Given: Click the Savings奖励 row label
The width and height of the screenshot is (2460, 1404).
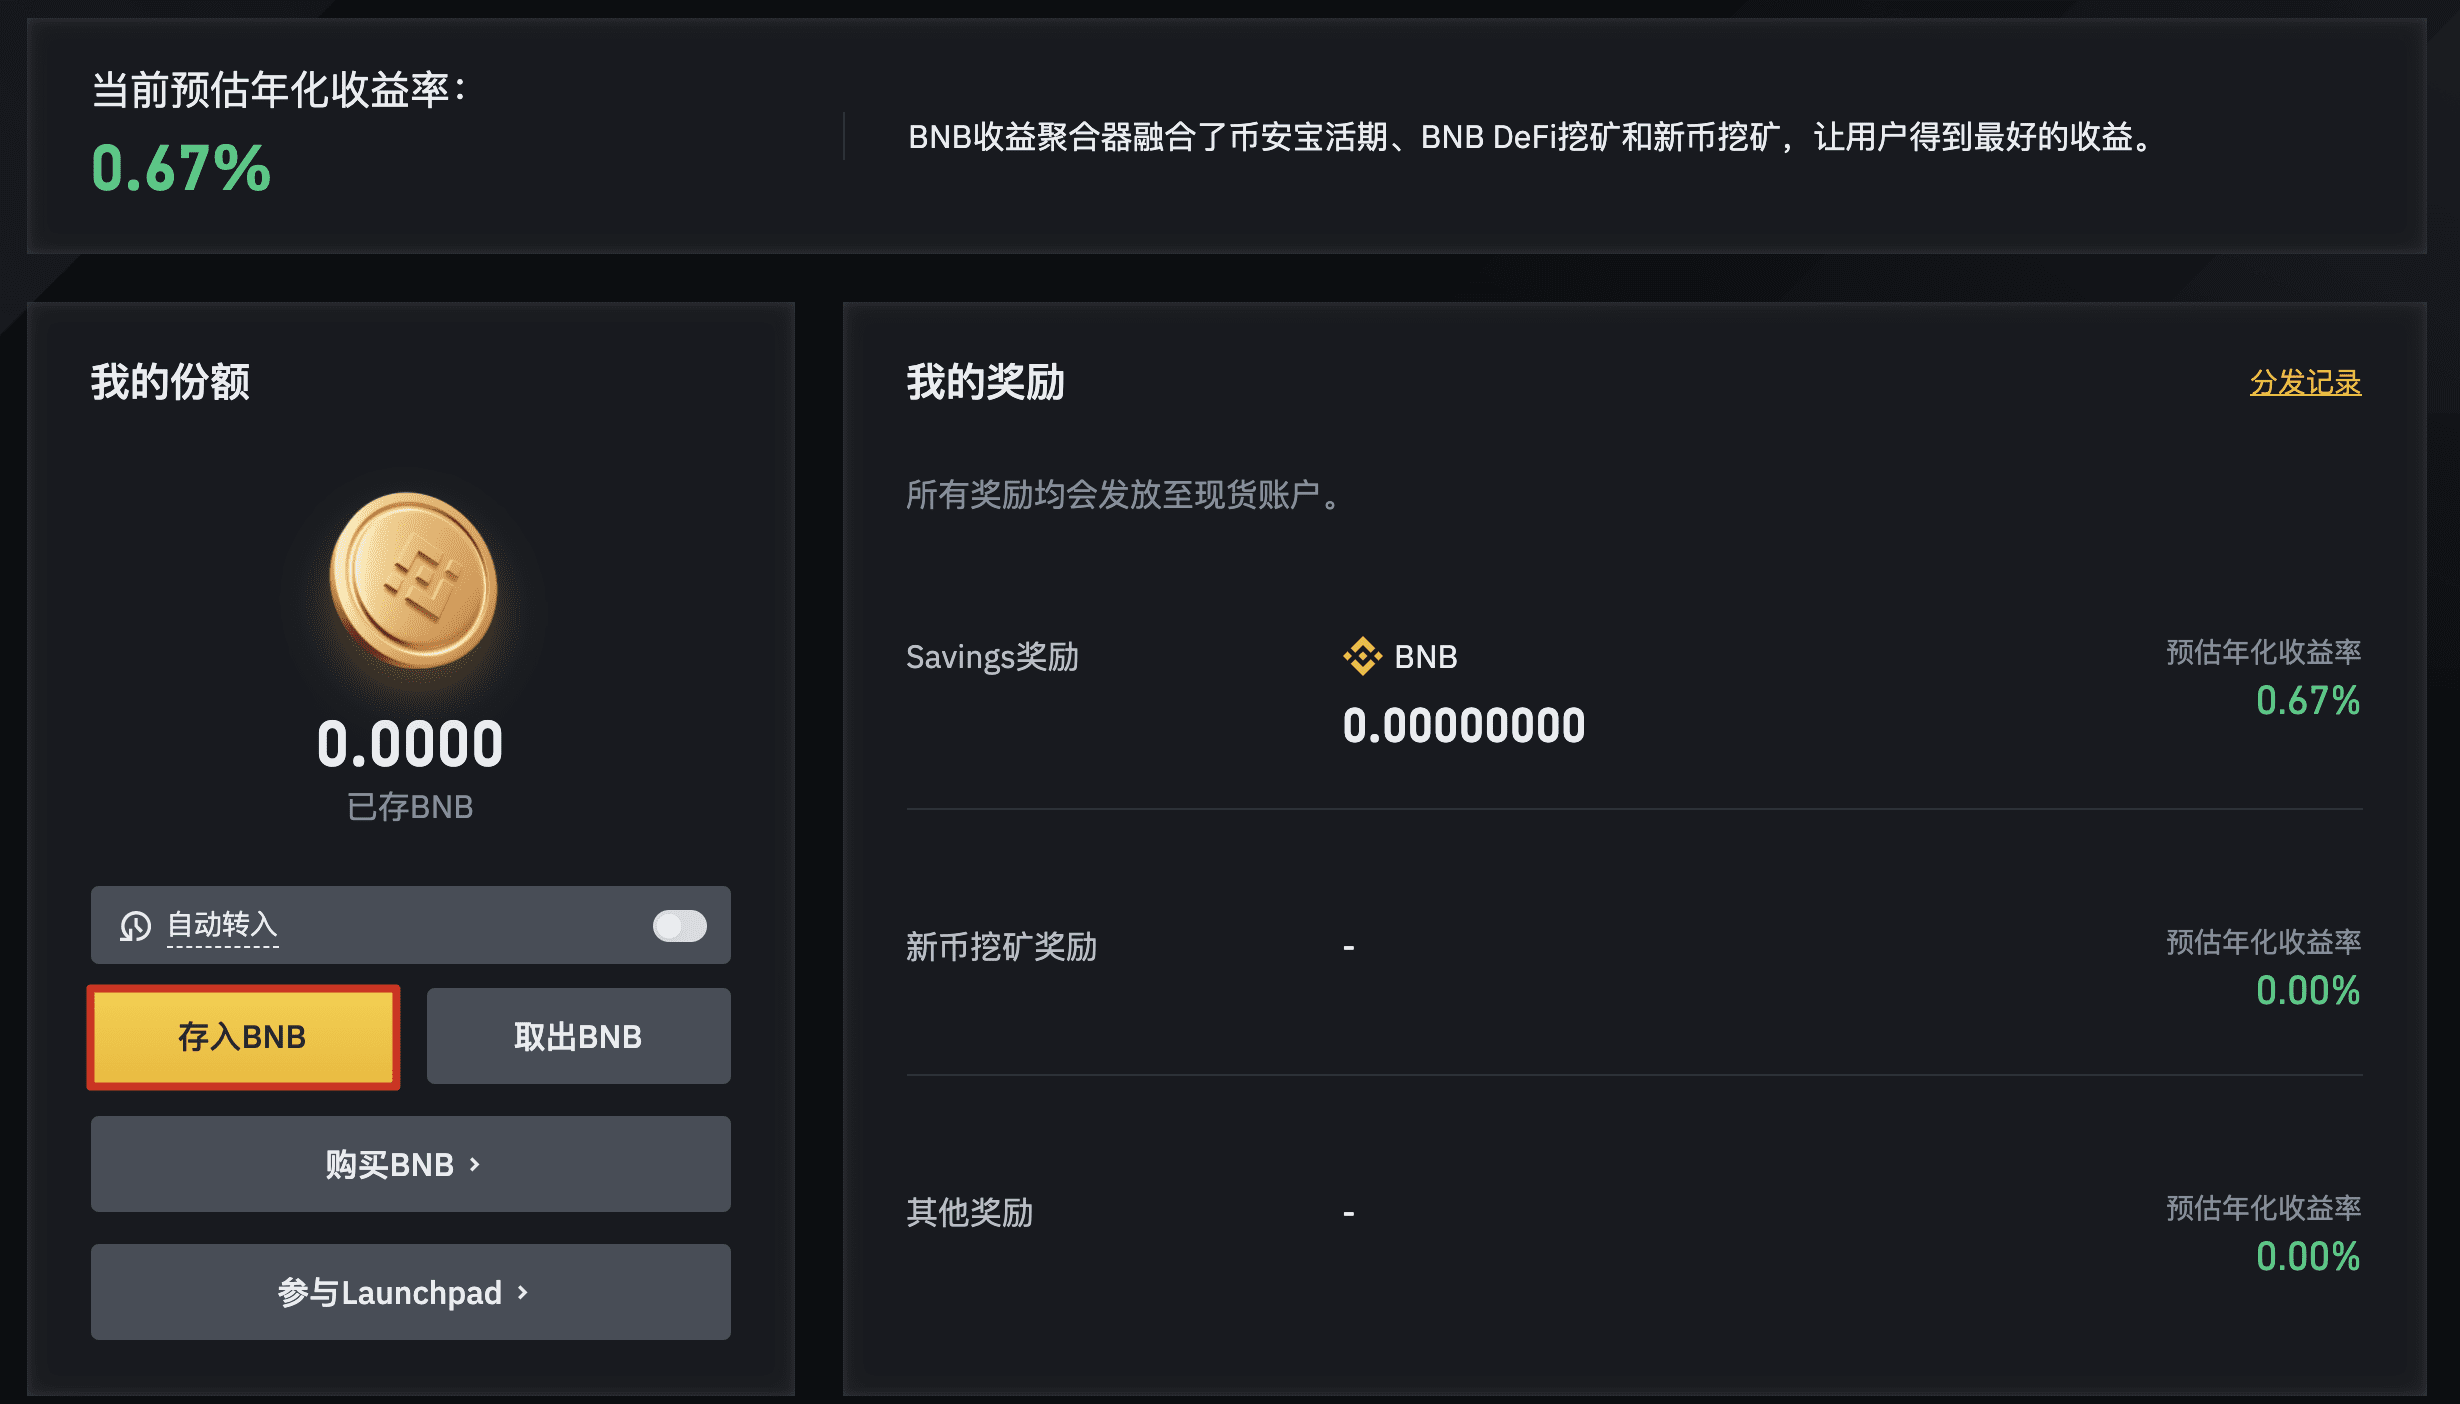Looking at the screenshot, I should tap(992, 657).
